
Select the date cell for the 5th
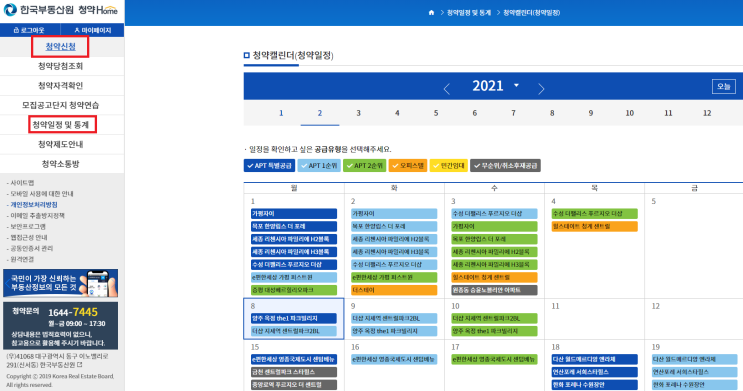[694, 246]
